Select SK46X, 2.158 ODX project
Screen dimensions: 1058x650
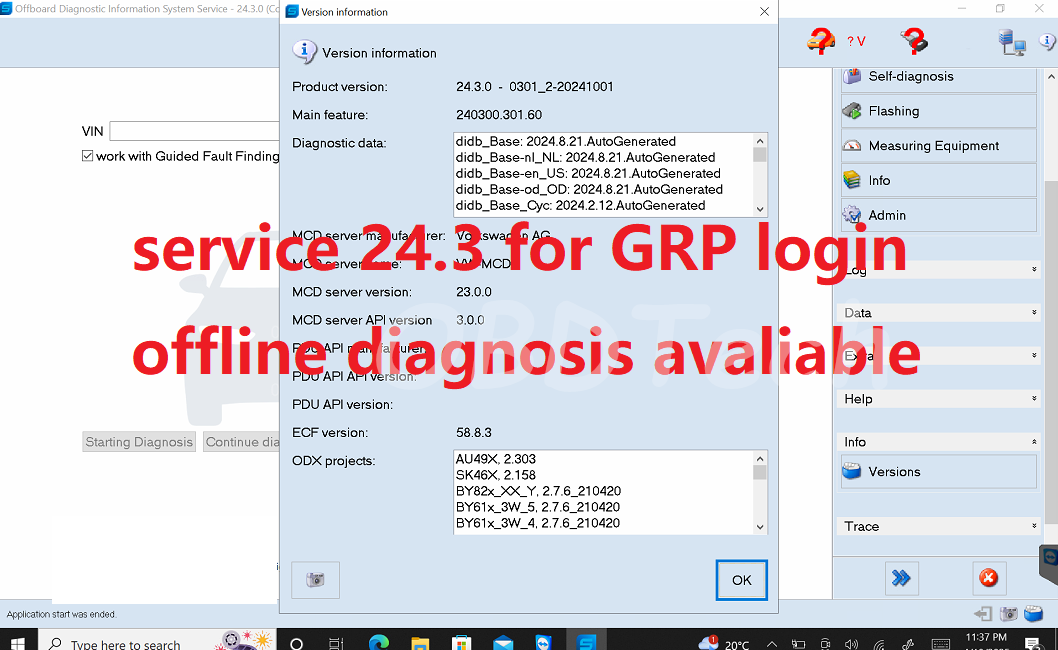coord(495,475)
